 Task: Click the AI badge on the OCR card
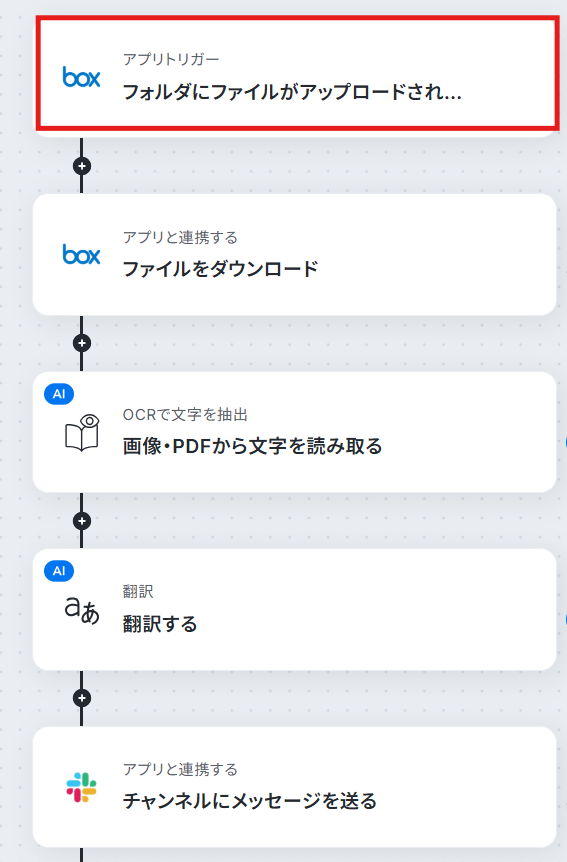[59, 394]
